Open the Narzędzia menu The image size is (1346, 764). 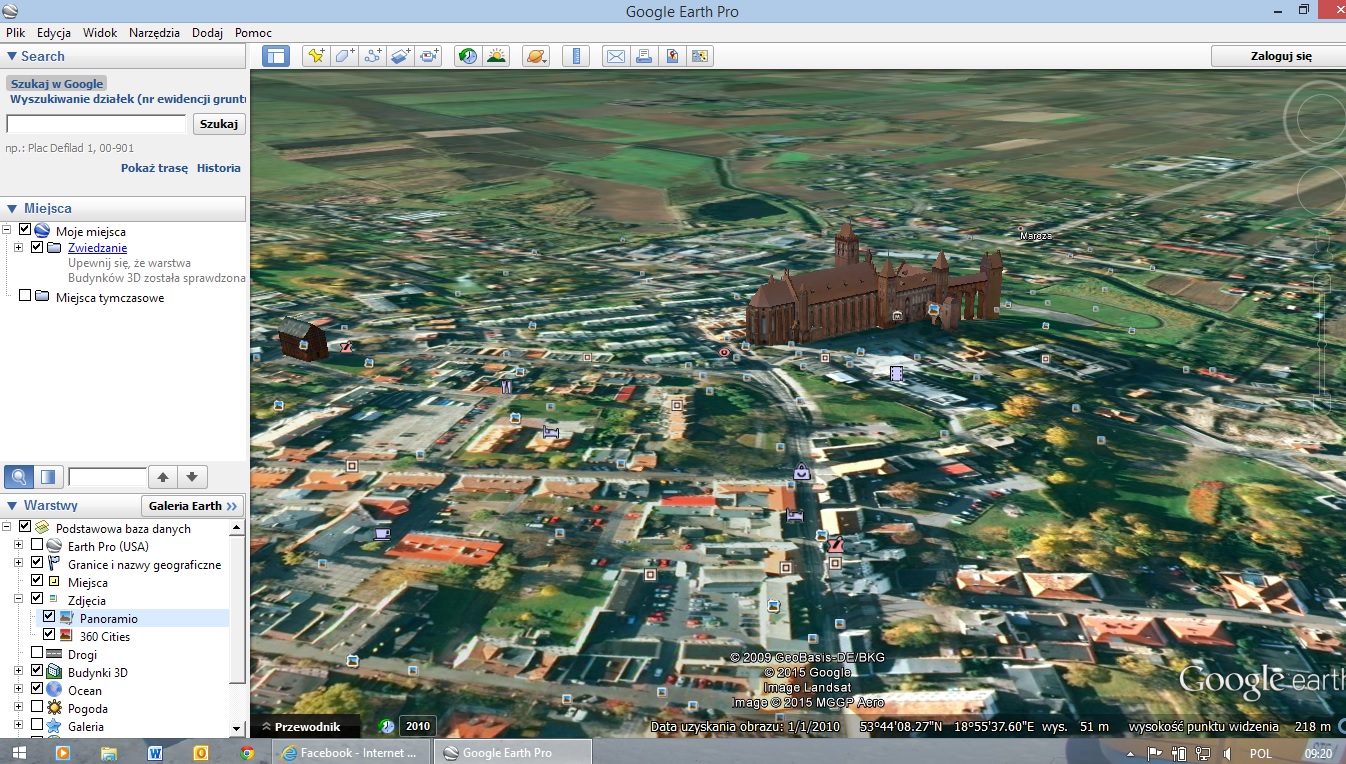pyautogui.click(x=154, y=33)
